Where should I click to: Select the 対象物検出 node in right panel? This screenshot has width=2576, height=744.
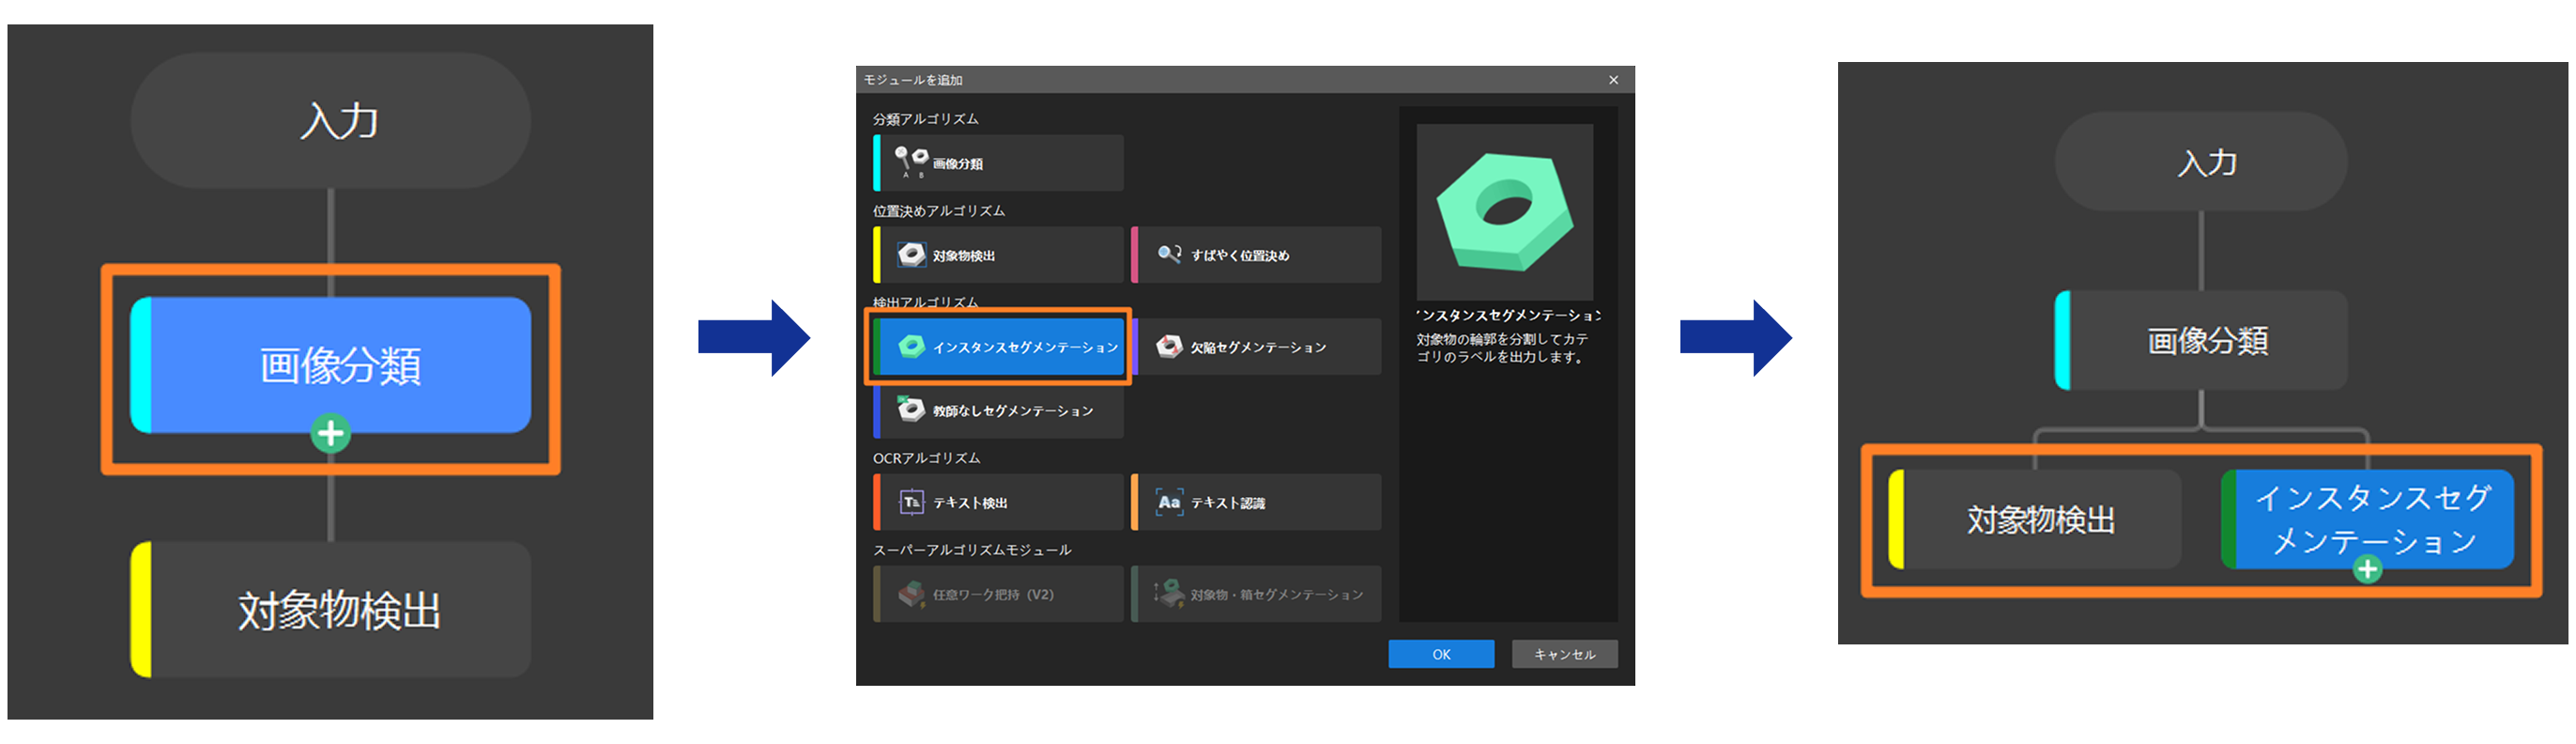(x=2035, y=519)
